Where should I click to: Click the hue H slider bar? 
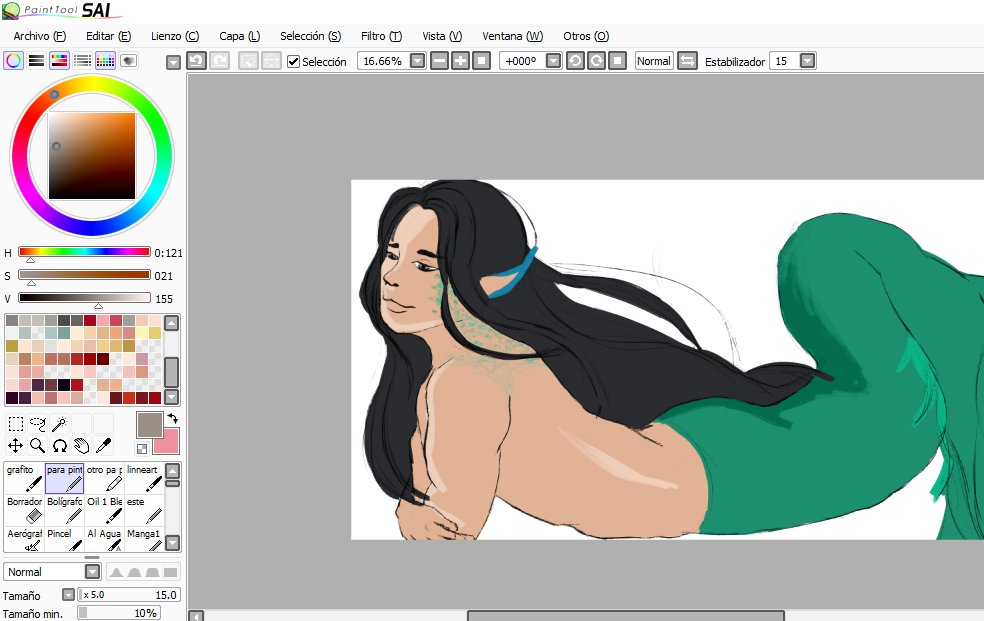pos(84,252)
